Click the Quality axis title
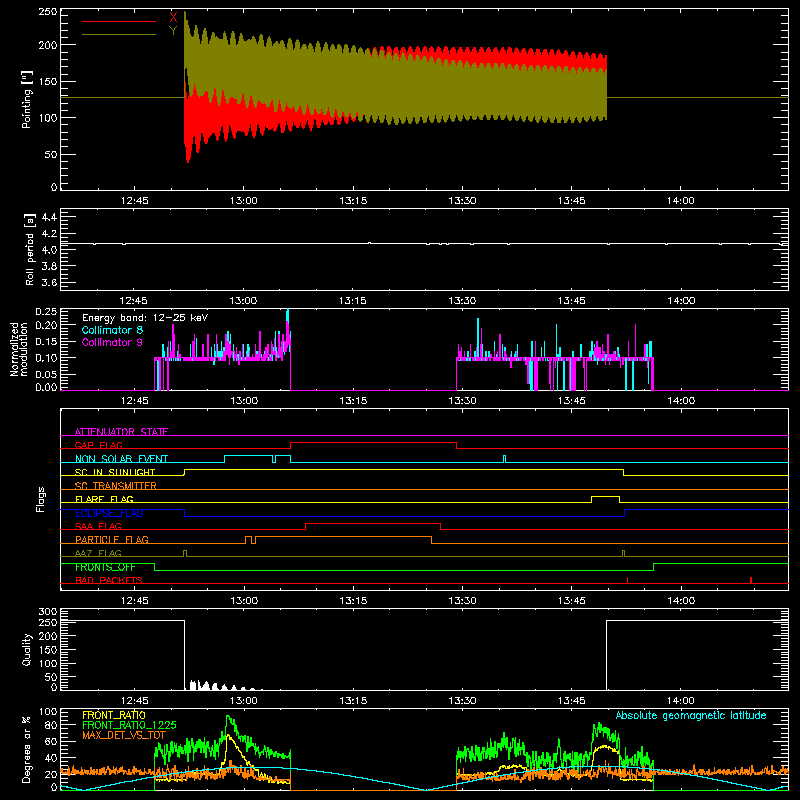The image size is (800, 800). pos(27,649)
